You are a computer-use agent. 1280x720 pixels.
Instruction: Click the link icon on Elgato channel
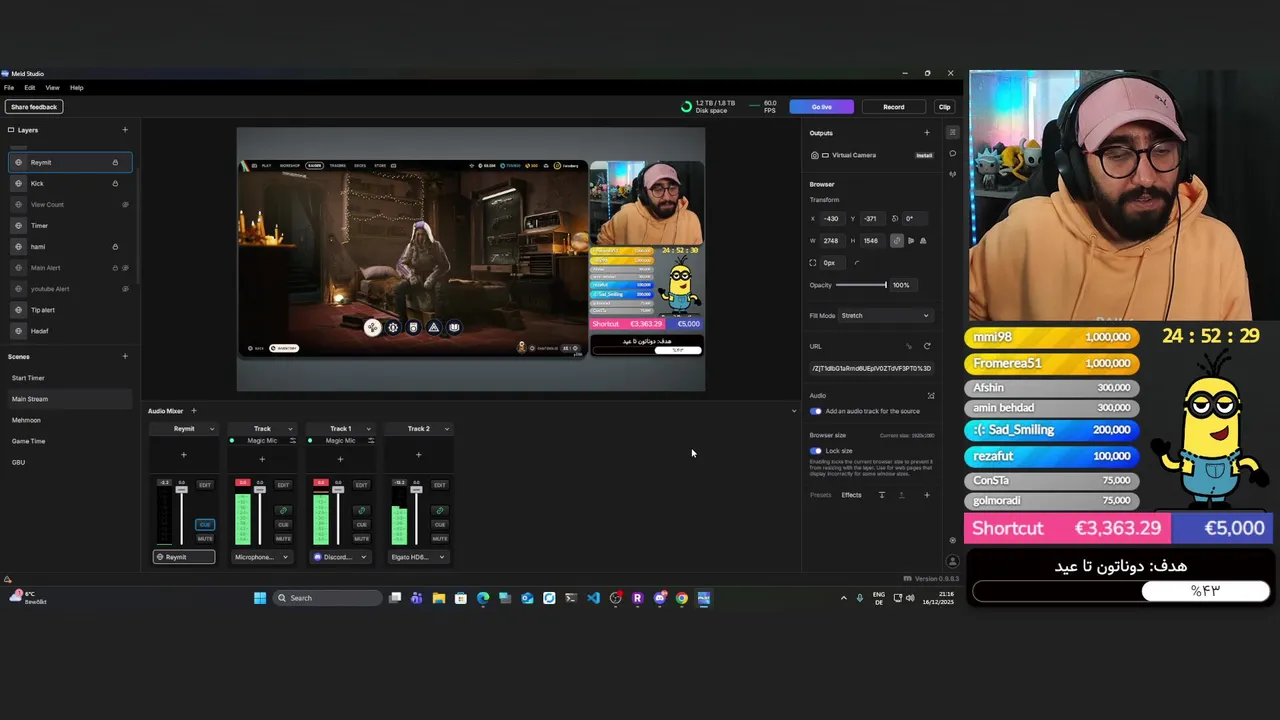point(439,510)
